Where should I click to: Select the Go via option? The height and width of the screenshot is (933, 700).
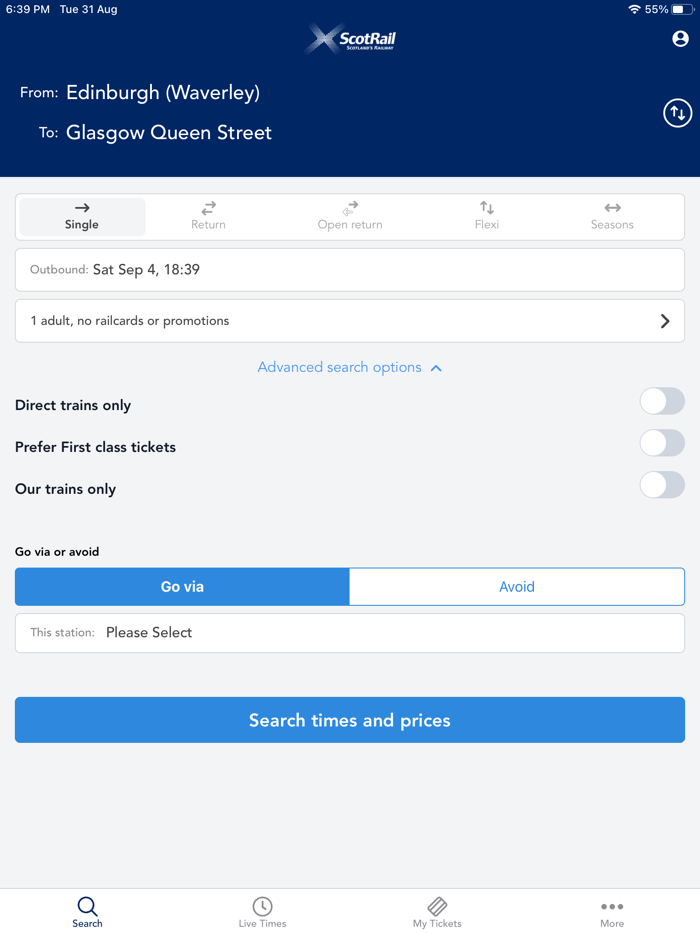coord(181,586)
